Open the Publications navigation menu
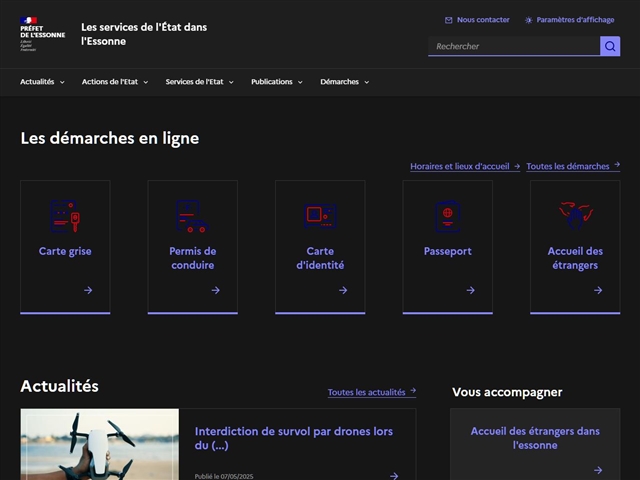 tap(277, 82)
